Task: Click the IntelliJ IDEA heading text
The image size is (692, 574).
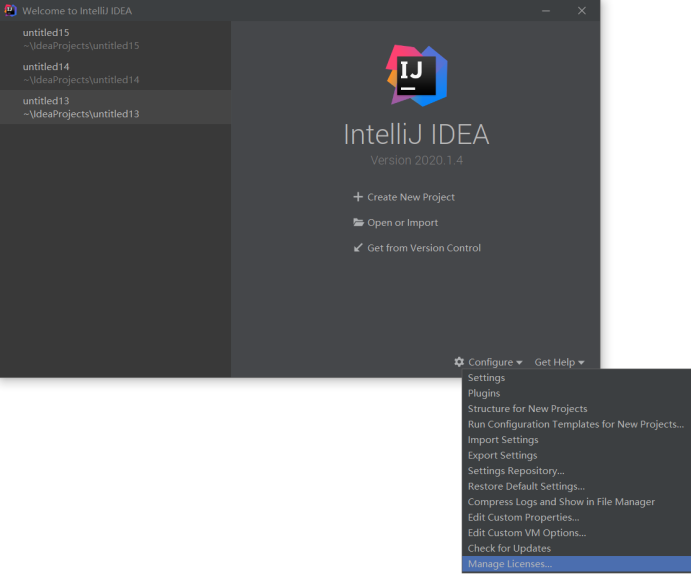Action: click(x=417, y=135)
